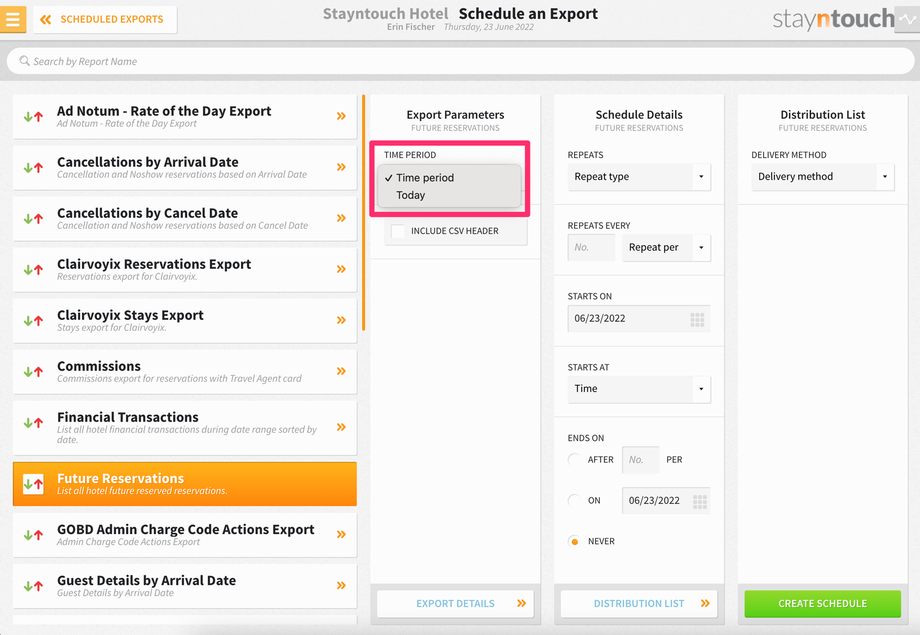The image size is (920, 635).
Task: Select Financial Transactions report
Action: [x=185, y=427]
